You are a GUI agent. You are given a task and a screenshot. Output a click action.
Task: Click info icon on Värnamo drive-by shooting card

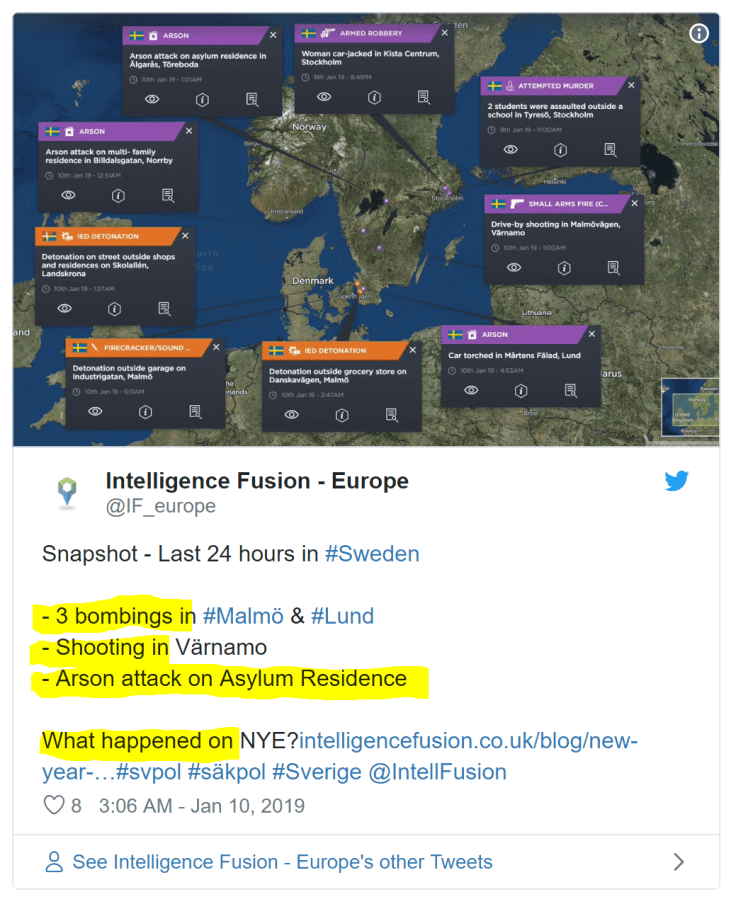pos(564,267)
